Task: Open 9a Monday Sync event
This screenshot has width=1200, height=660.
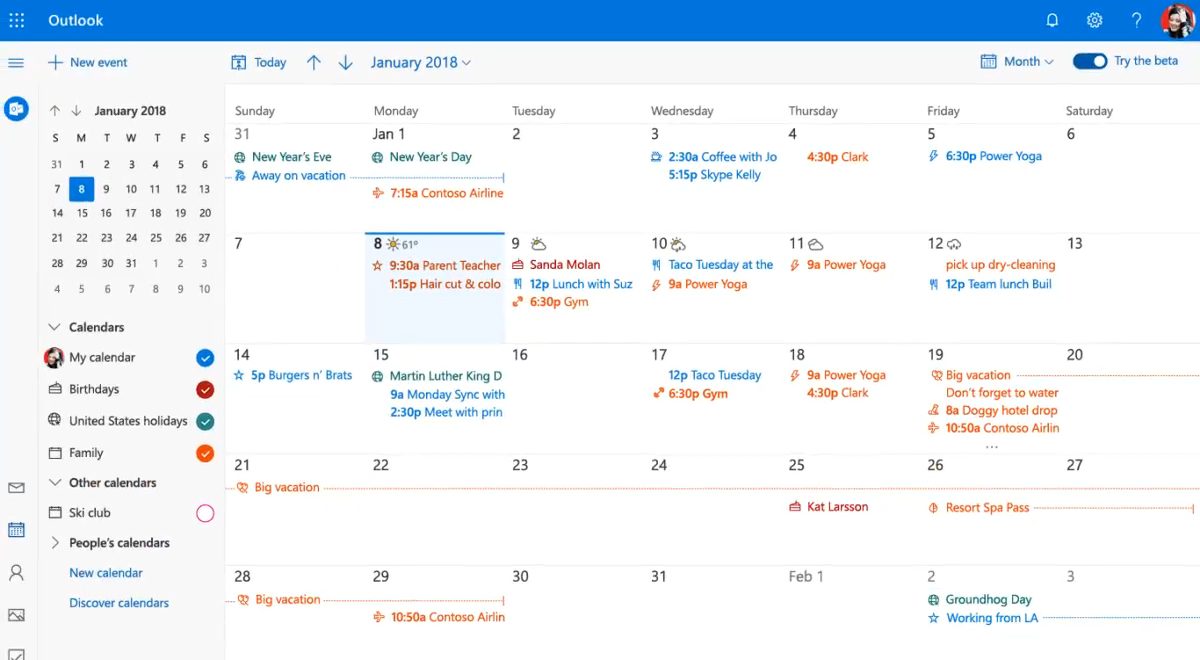Action: [x=447, y=395]
